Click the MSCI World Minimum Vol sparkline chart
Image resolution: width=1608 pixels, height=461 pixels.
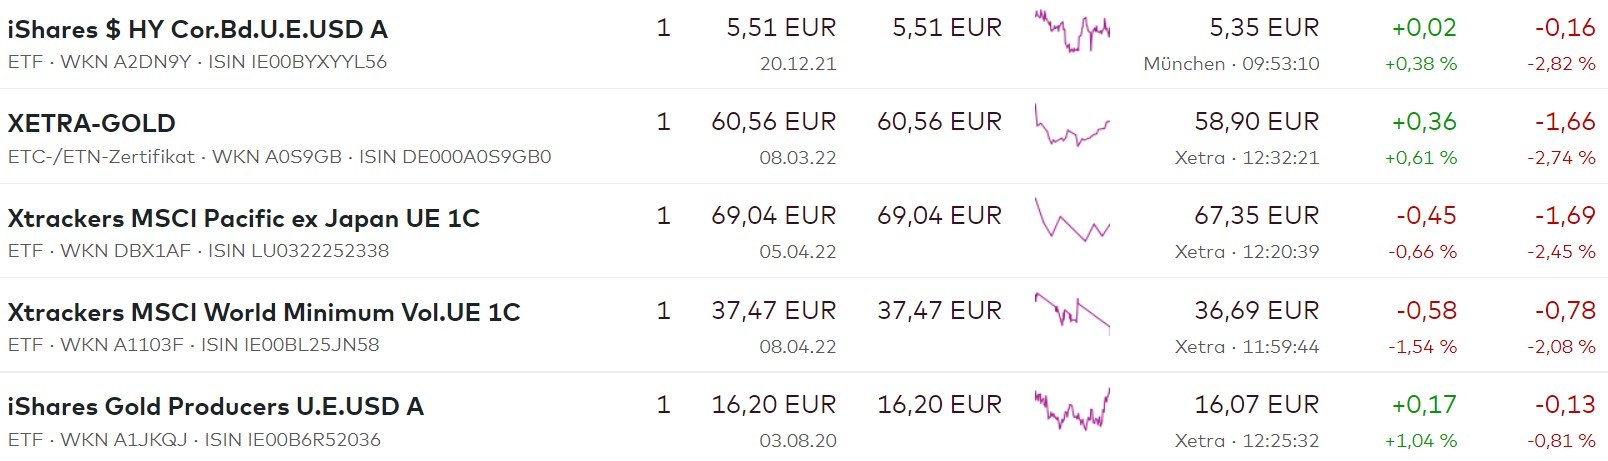(x=1072, y=312)
